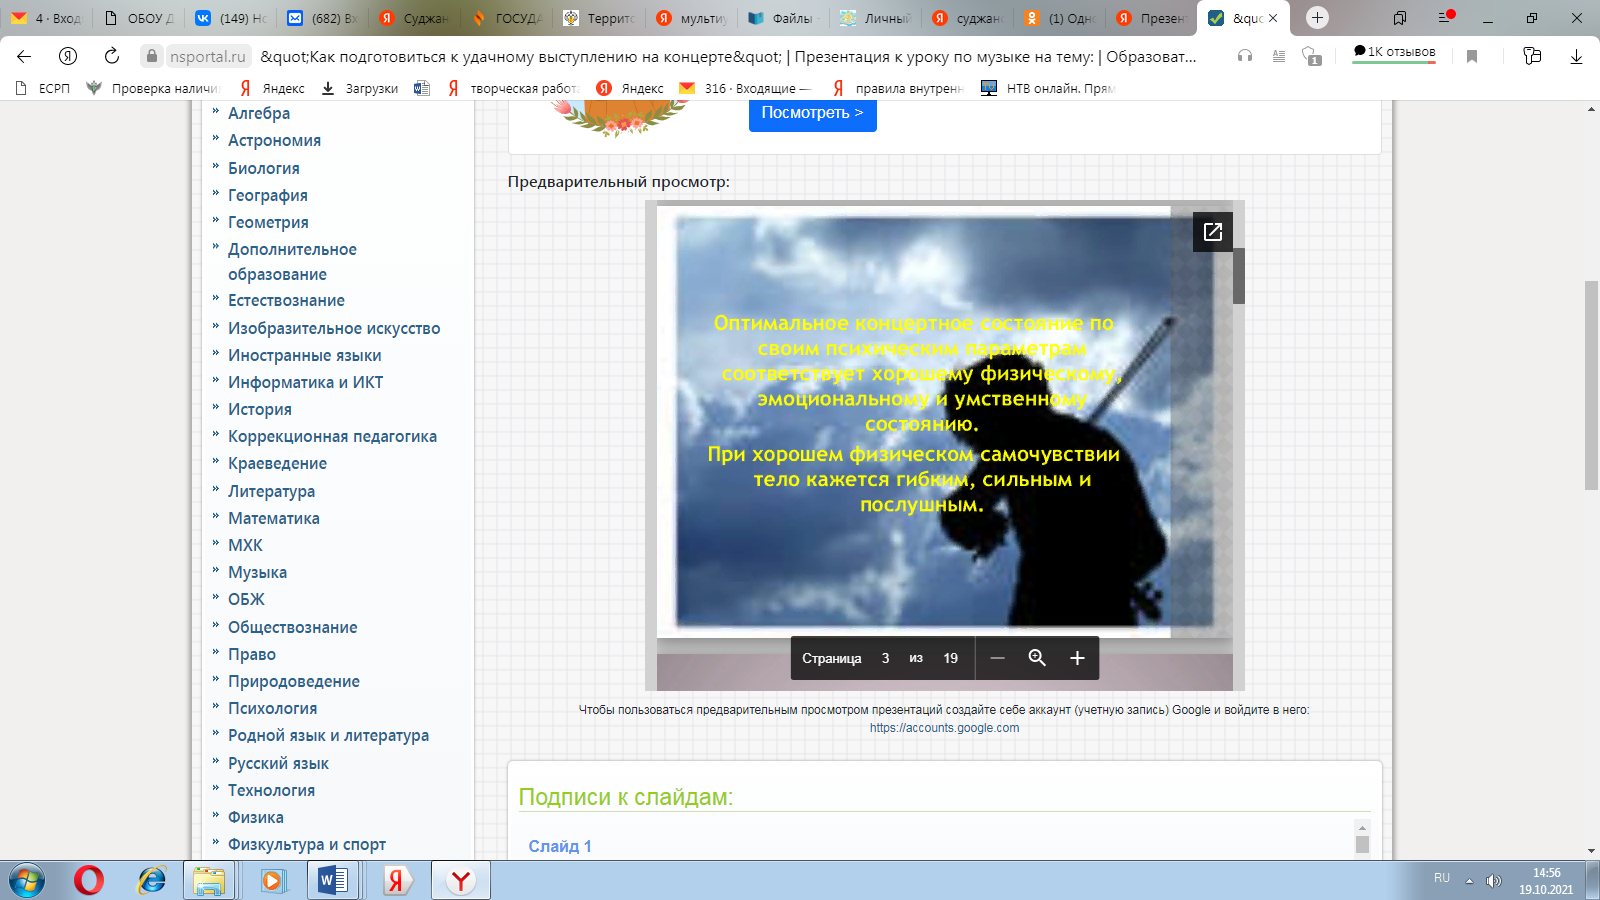Open the Психология category
This screenshot has height=900, width=1600.
click(272, 708)
